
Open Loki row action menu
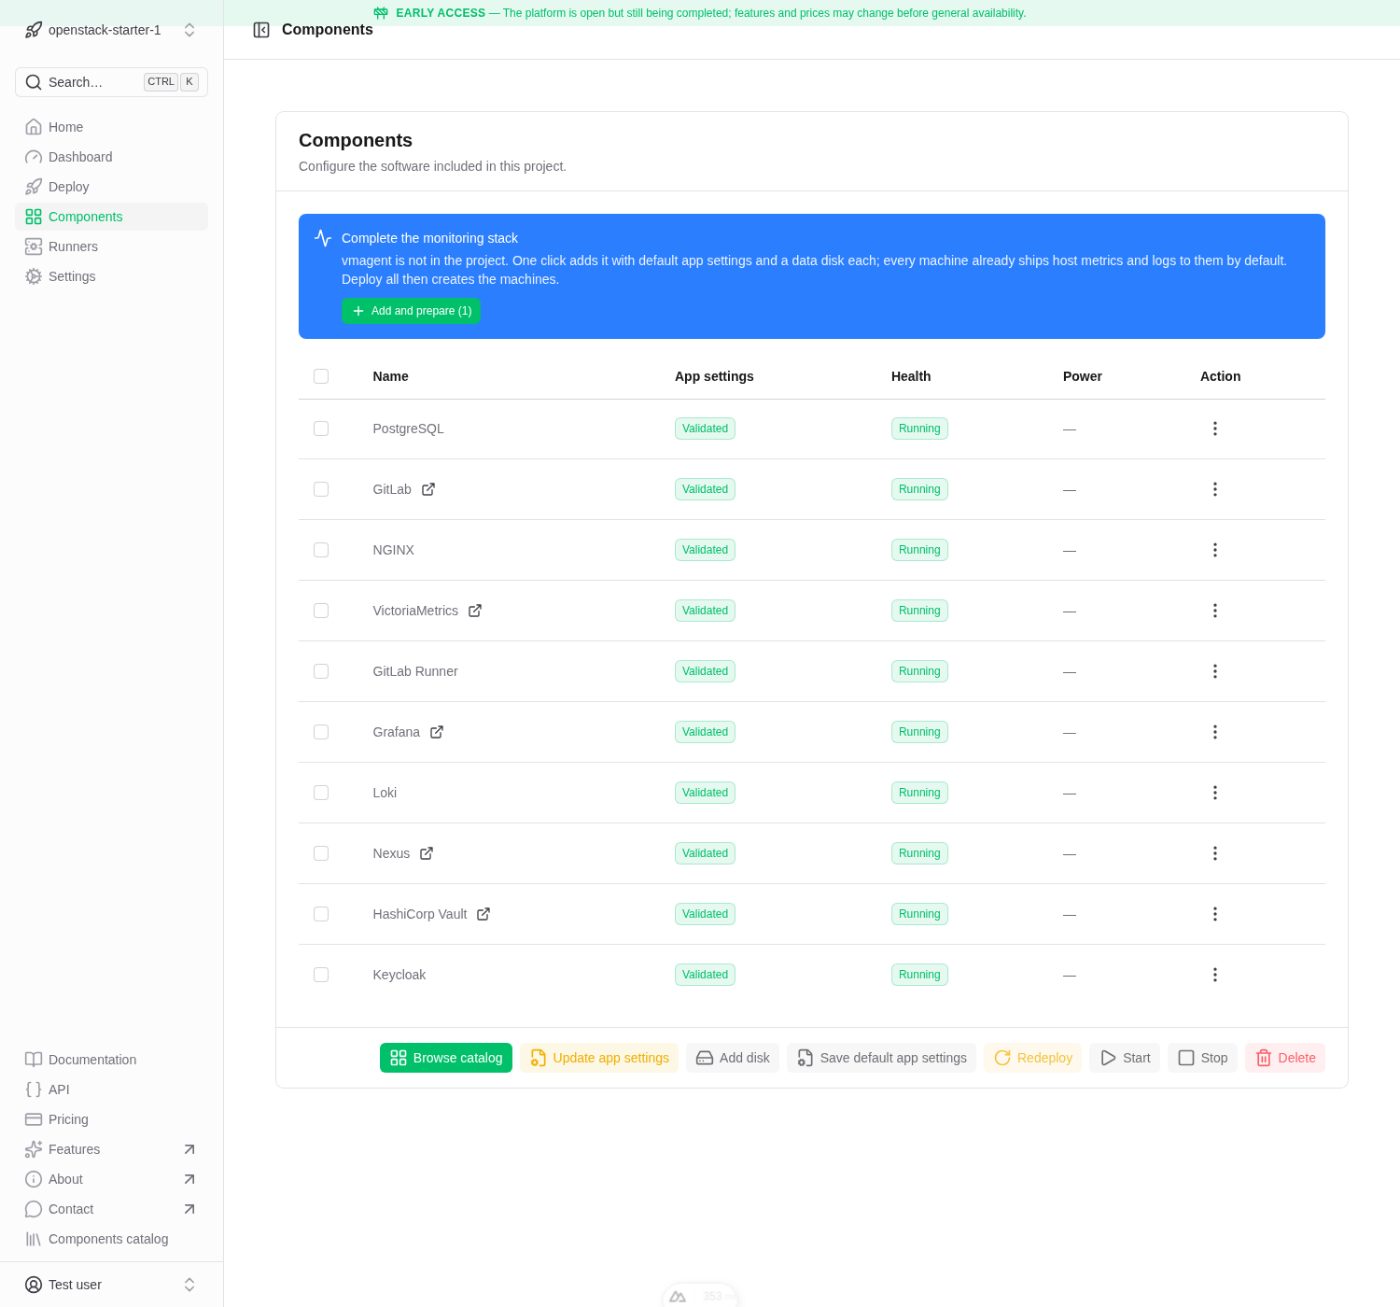point(1215,793)
